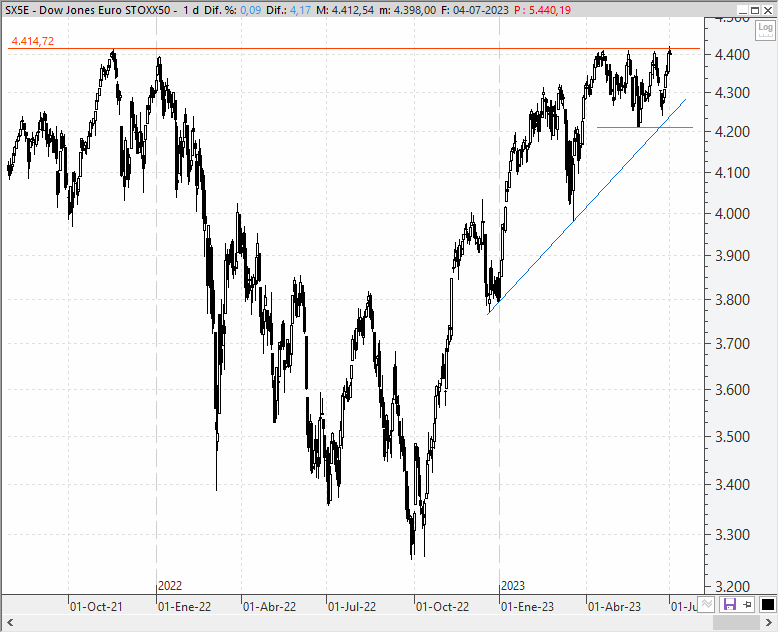Click the gray double-chevron zigzag icon
This screenshot has width=779, height=633.
tap(707, 605)
